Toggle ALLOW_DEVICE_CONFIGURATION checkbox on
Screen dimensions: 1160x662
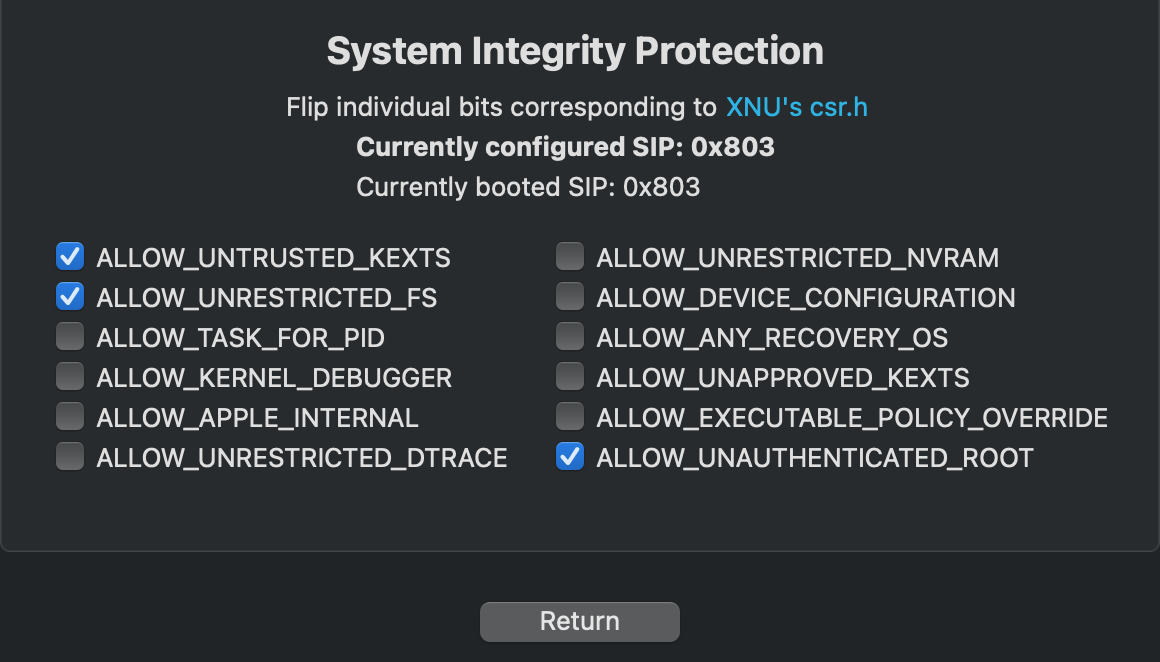coord(570,297)
